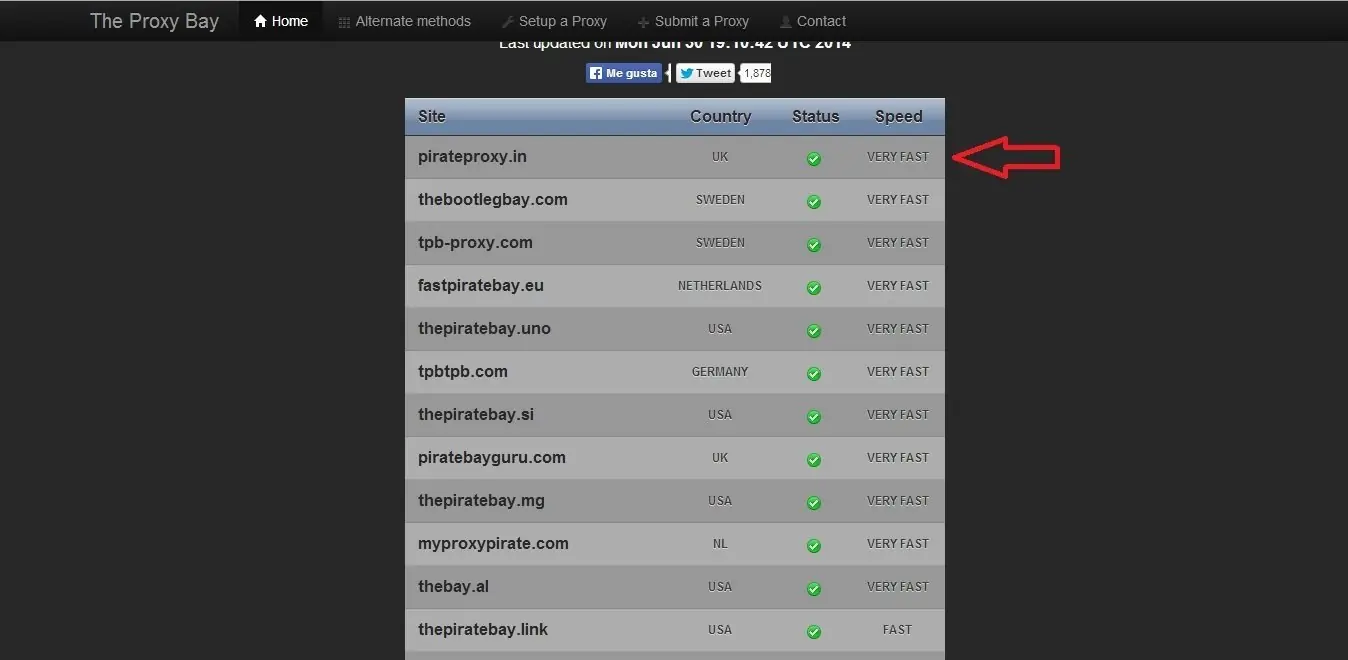1348x660 pixels.
Task: Open thepiratebay.mg proxy link
Action: [481, 501]
